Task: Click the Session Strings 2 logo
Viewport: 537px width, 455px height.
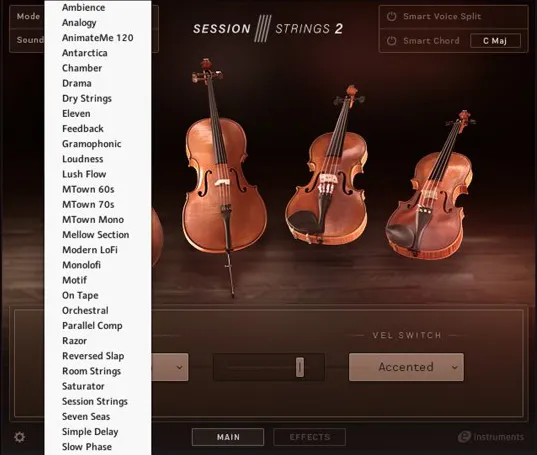Action: (x=267, y=28)
